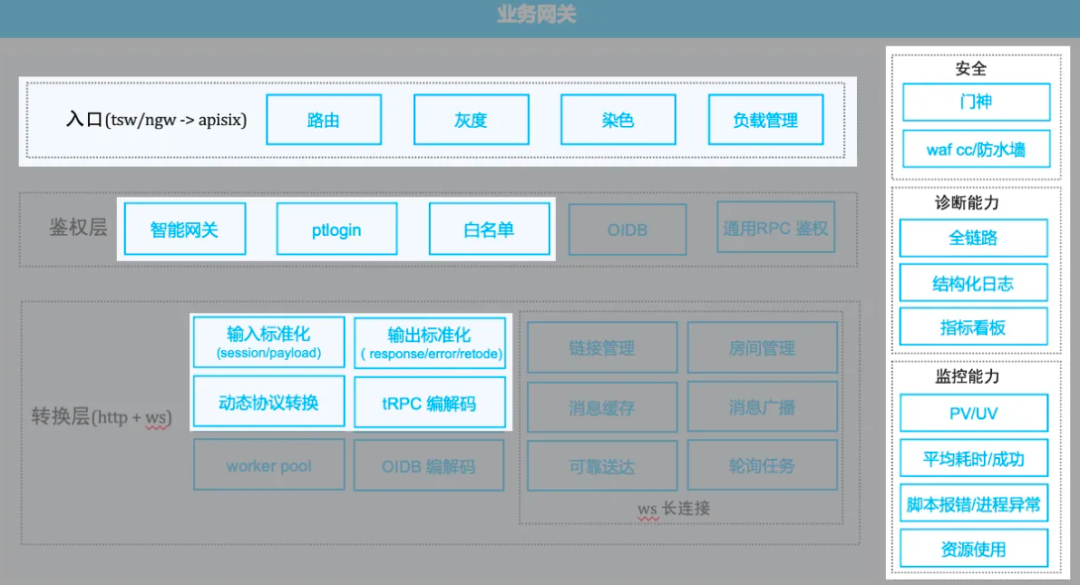Click the 路由 box in the entry layer
1080x585 pixels.
324,120
